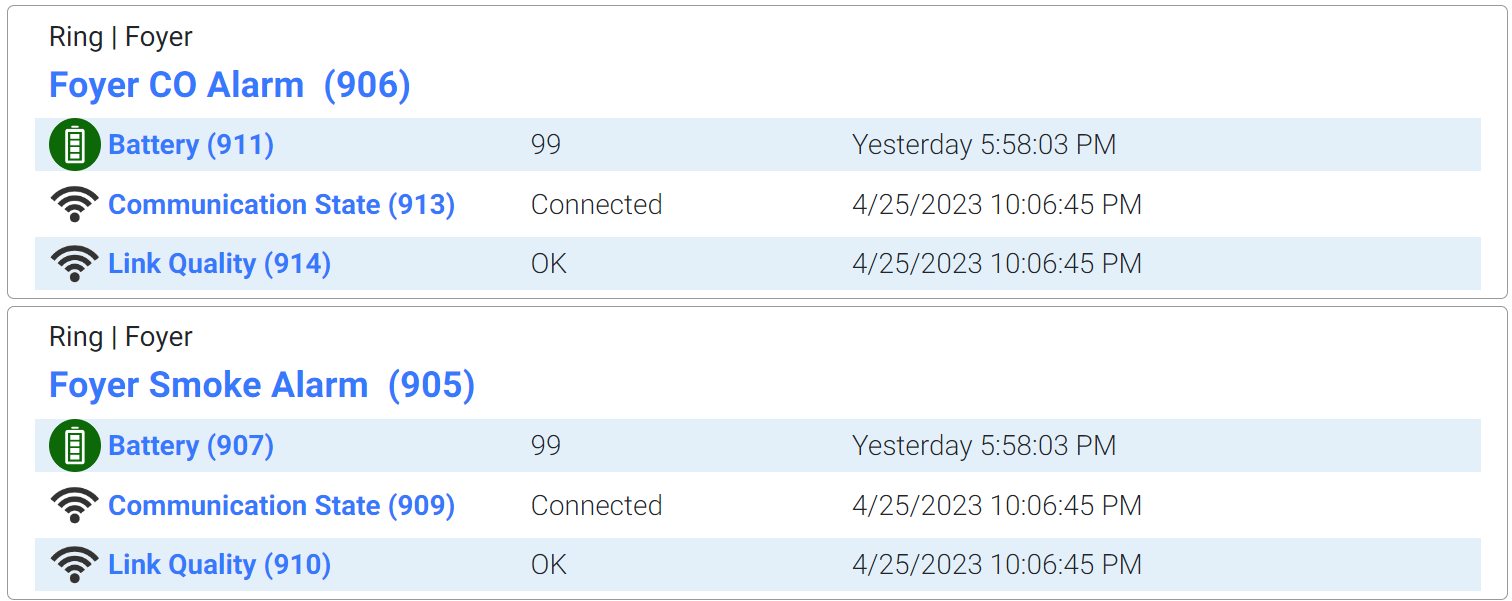Screen dimensions: 1512x601
Task: Open the Link Quality (910) link
Action: coord(219,564)
